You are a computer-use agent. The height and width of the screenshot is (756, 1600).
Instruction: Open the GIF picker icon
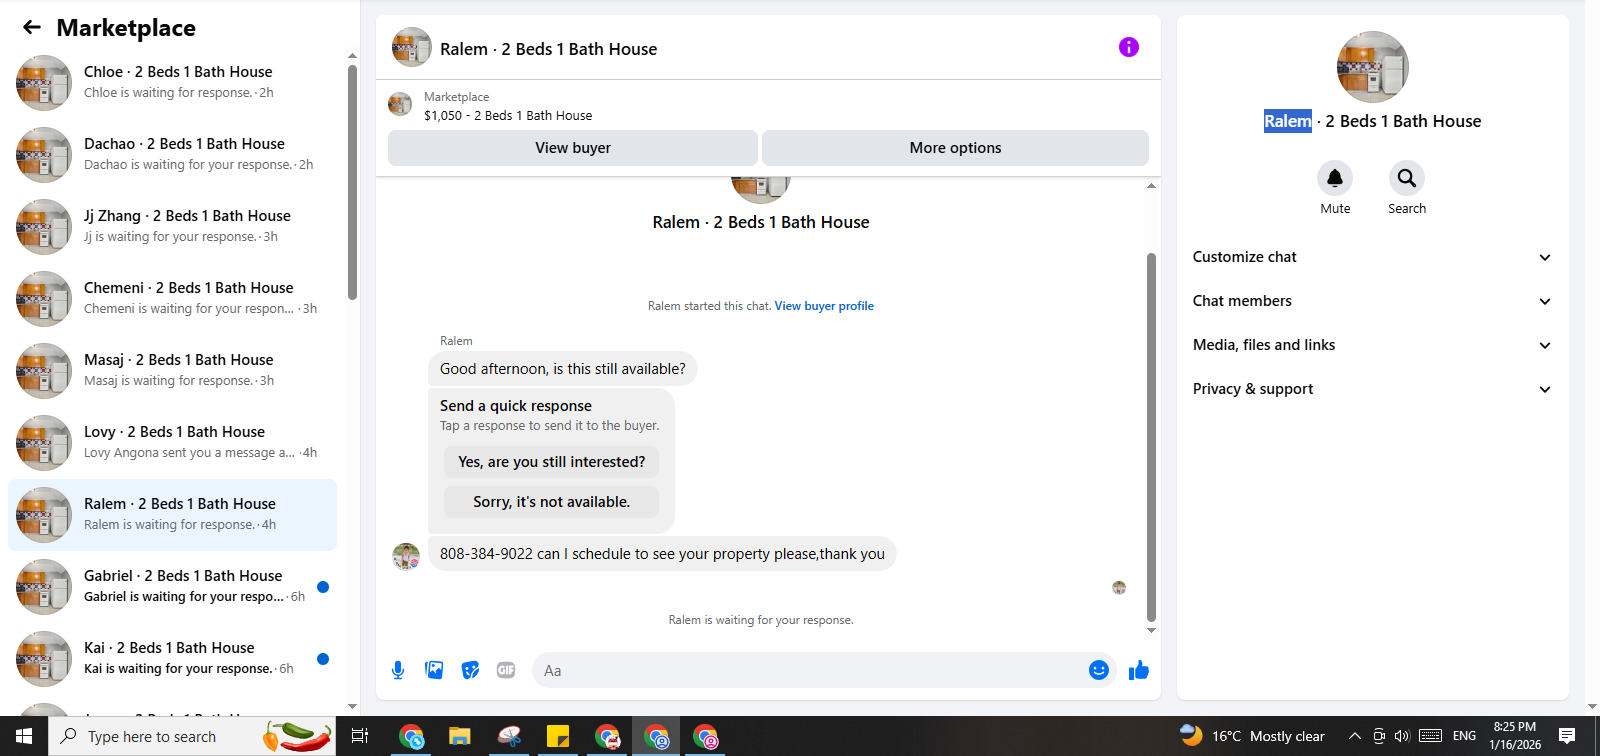pos(506,670)
